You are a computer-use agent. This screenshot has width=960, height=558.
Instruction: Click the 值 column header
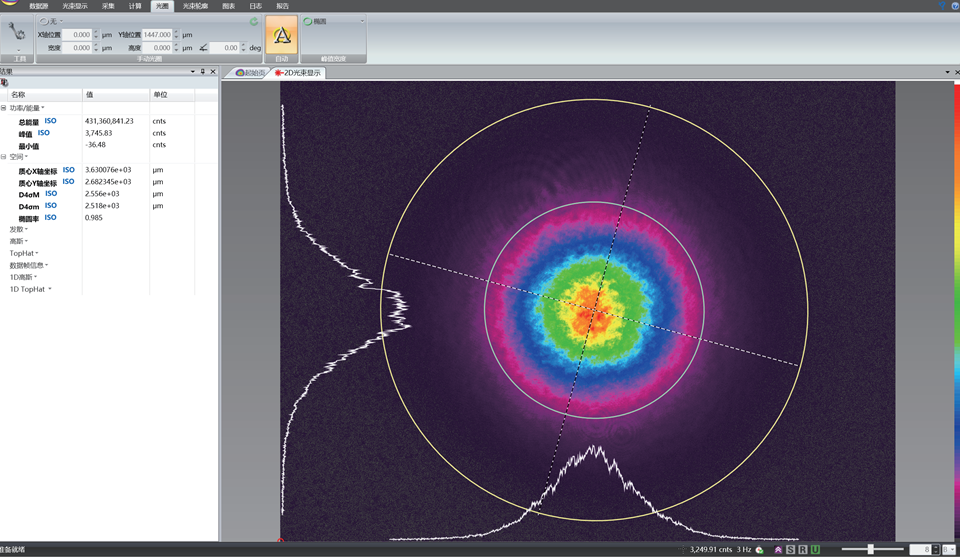116,95
